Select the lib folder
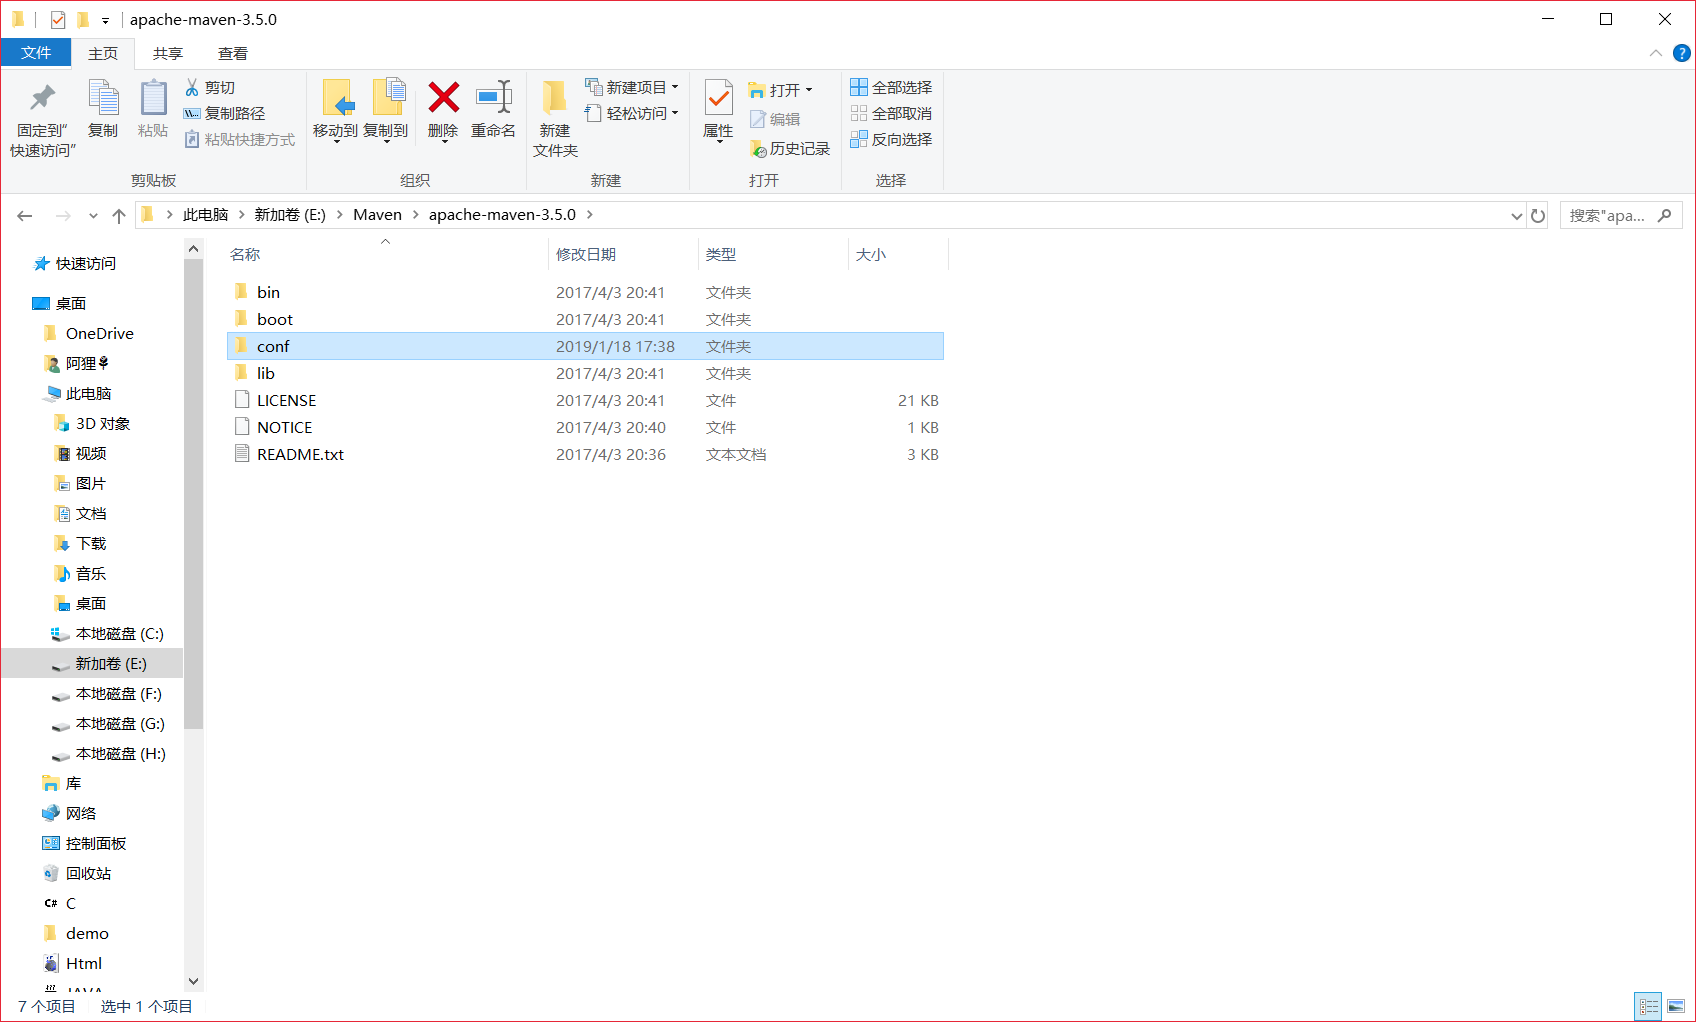1696x1022 pixels. point(585,373)
